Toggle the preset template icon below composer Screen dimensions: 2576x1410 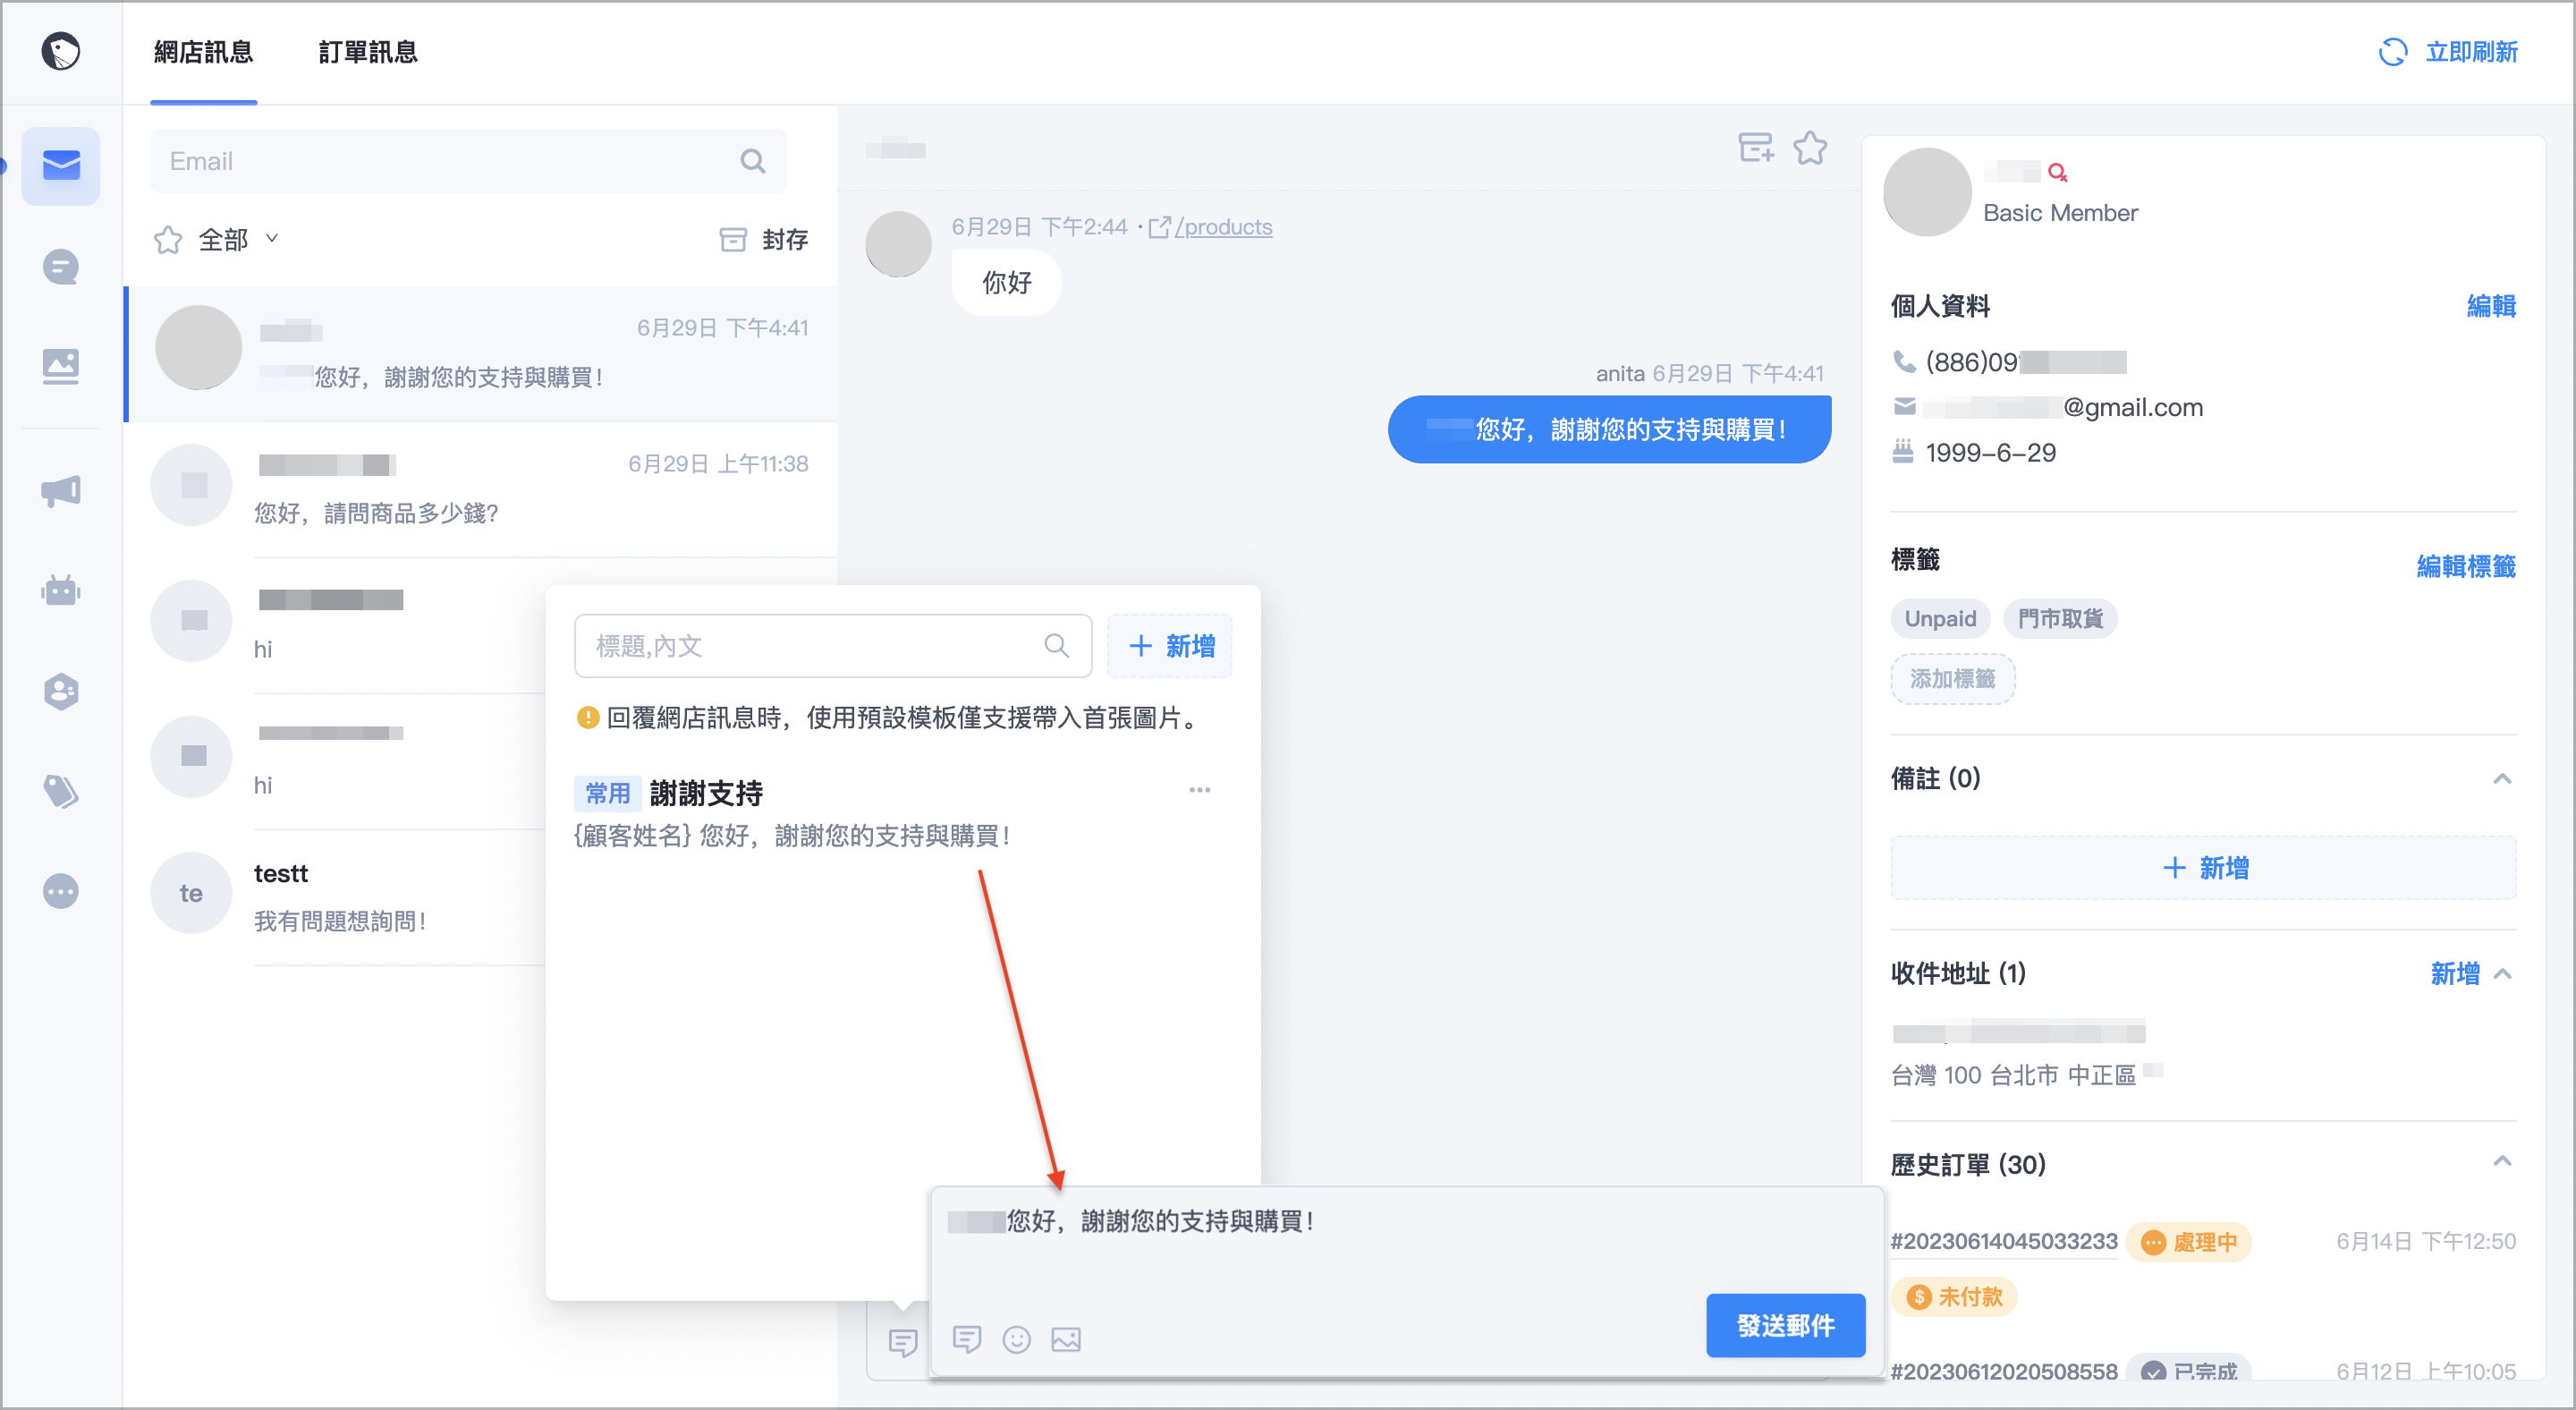coord(902,1342)
